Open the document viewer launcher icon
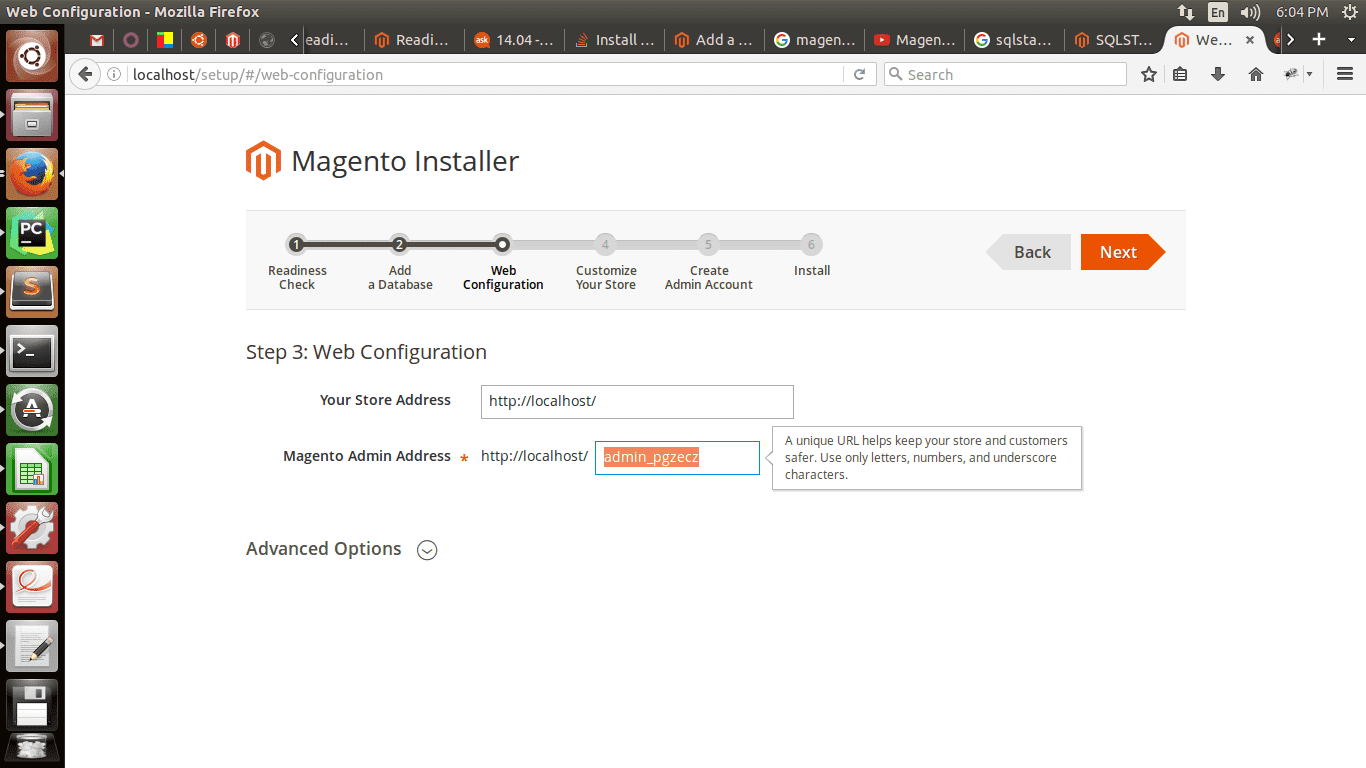Image resolution: width=1366 pixels, height=768 pixels. [x=32, y=587]
